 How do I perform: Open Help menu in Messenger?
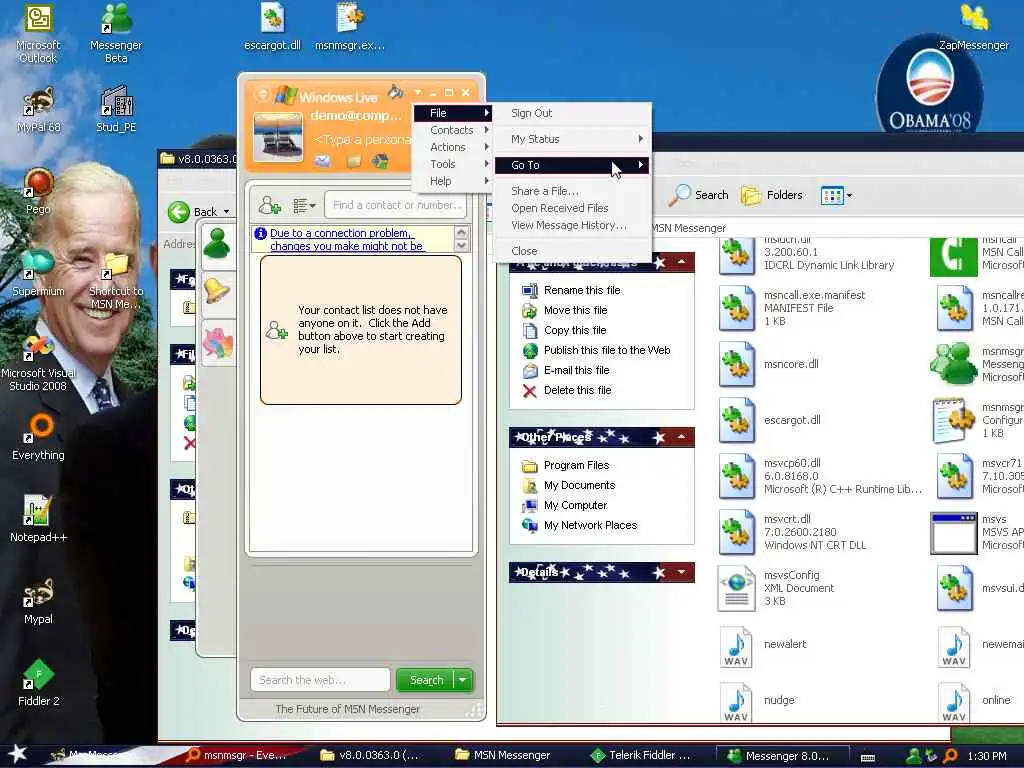click(452, 181)
